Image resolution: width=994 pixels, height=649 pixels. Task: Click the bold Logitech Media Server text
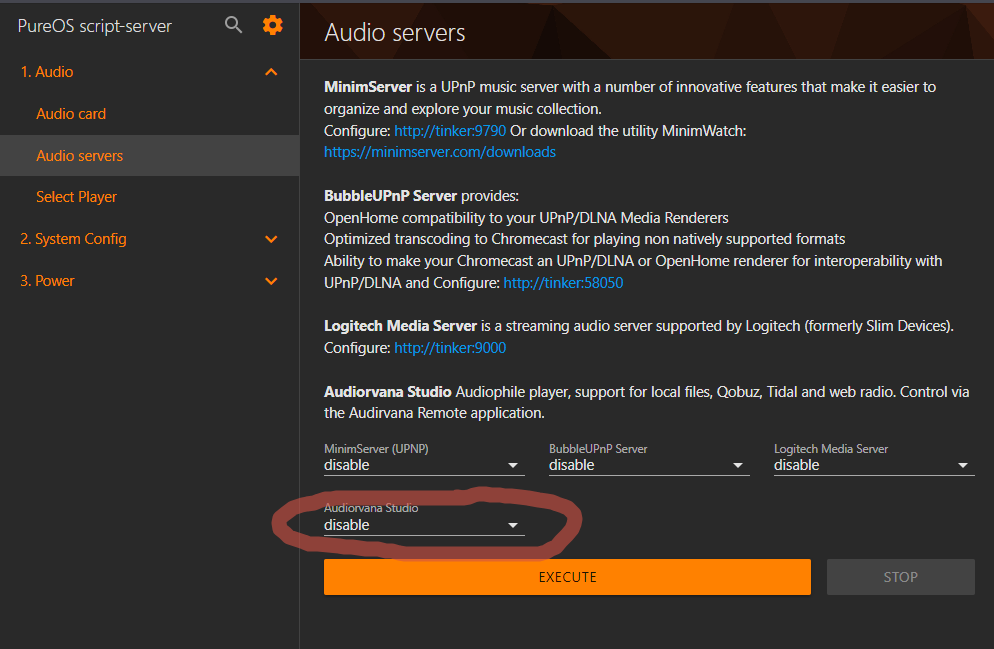click(x=400, y=326)
